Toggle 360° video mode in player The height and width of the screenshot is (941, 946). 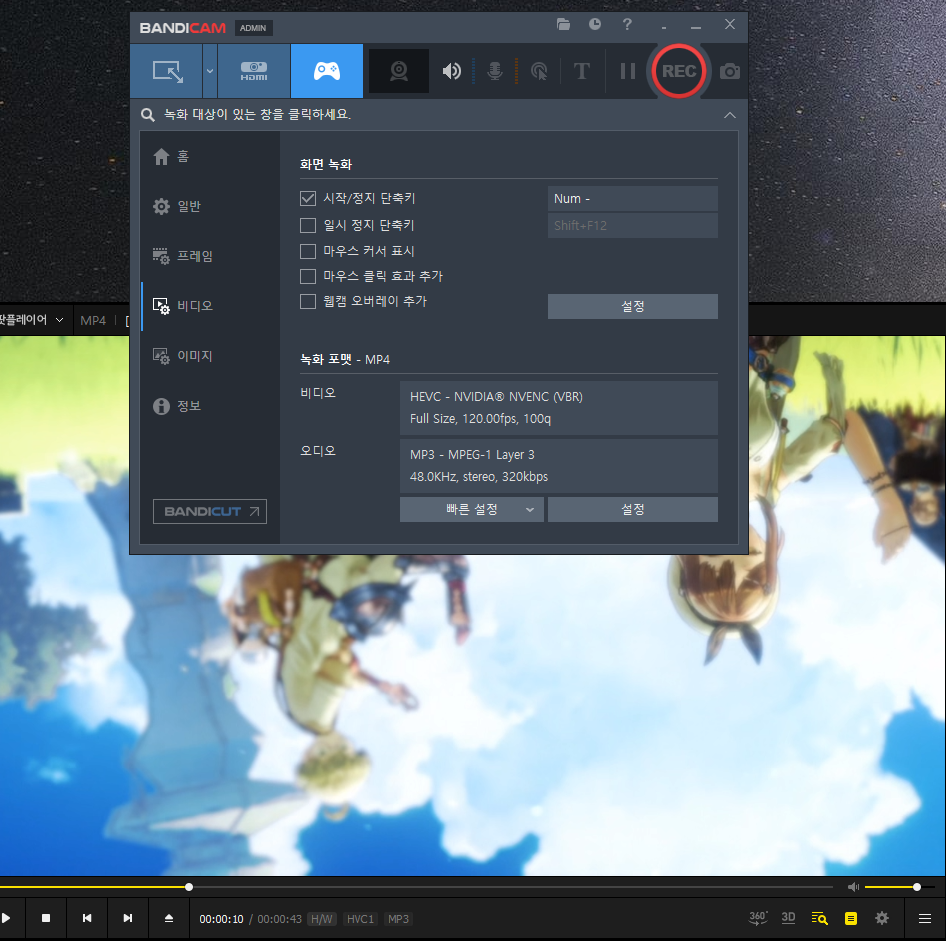(758, 918)
